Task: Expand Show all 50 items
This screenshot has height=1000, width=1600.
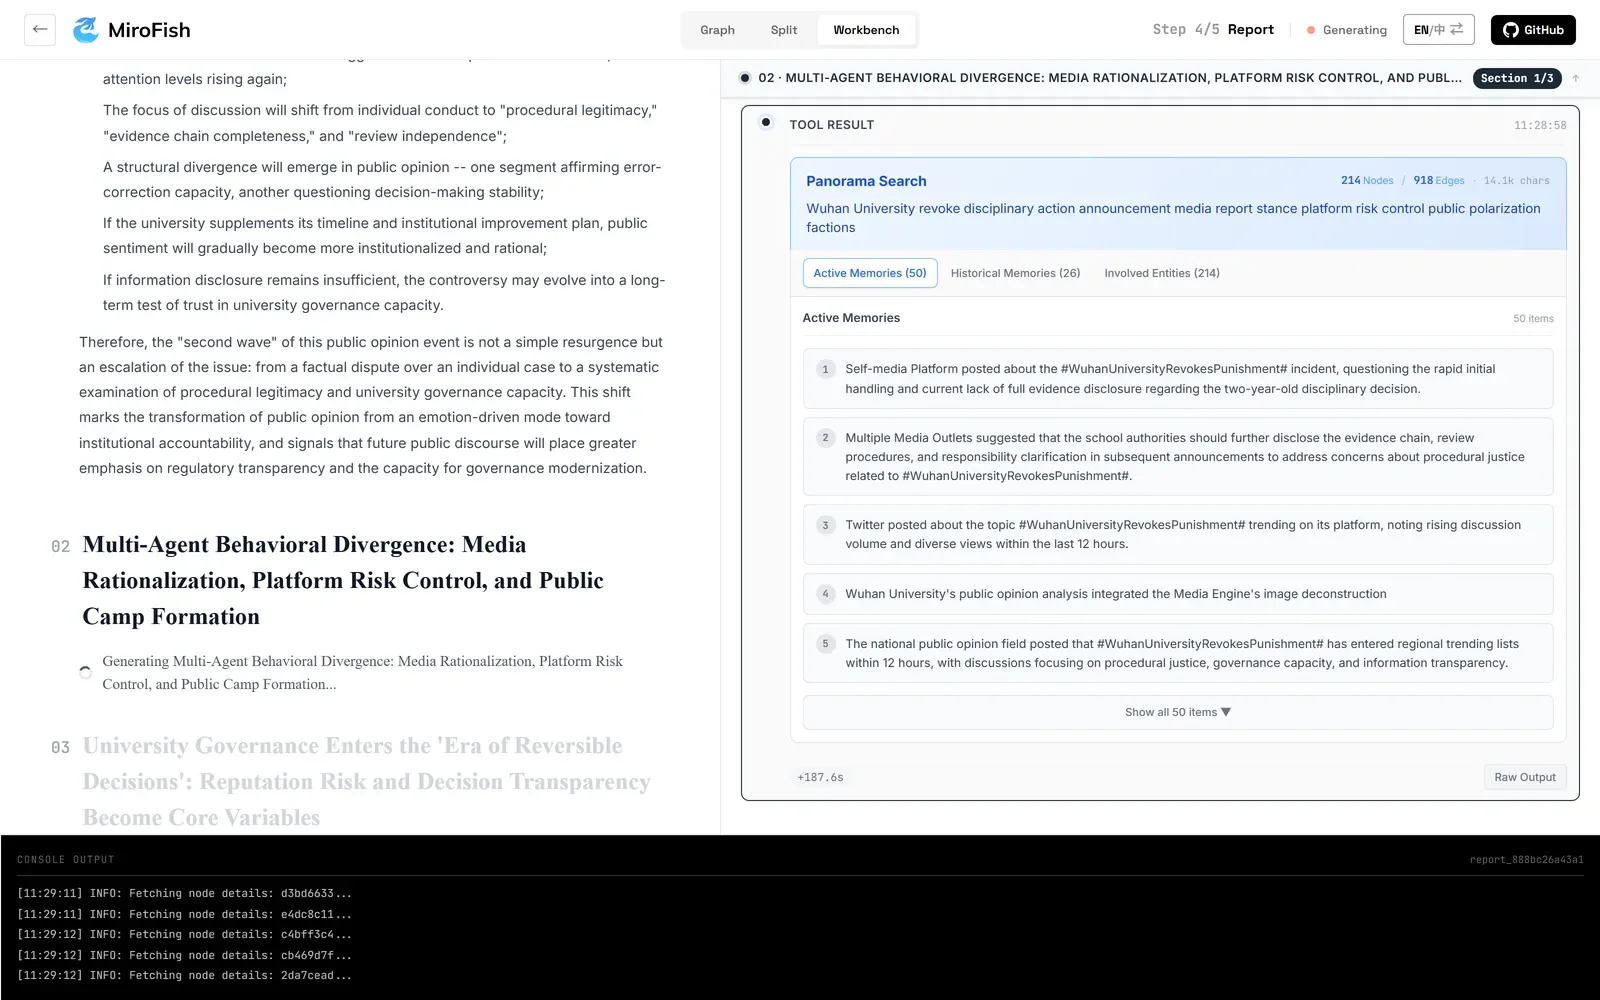Action: coord(1178,712)
